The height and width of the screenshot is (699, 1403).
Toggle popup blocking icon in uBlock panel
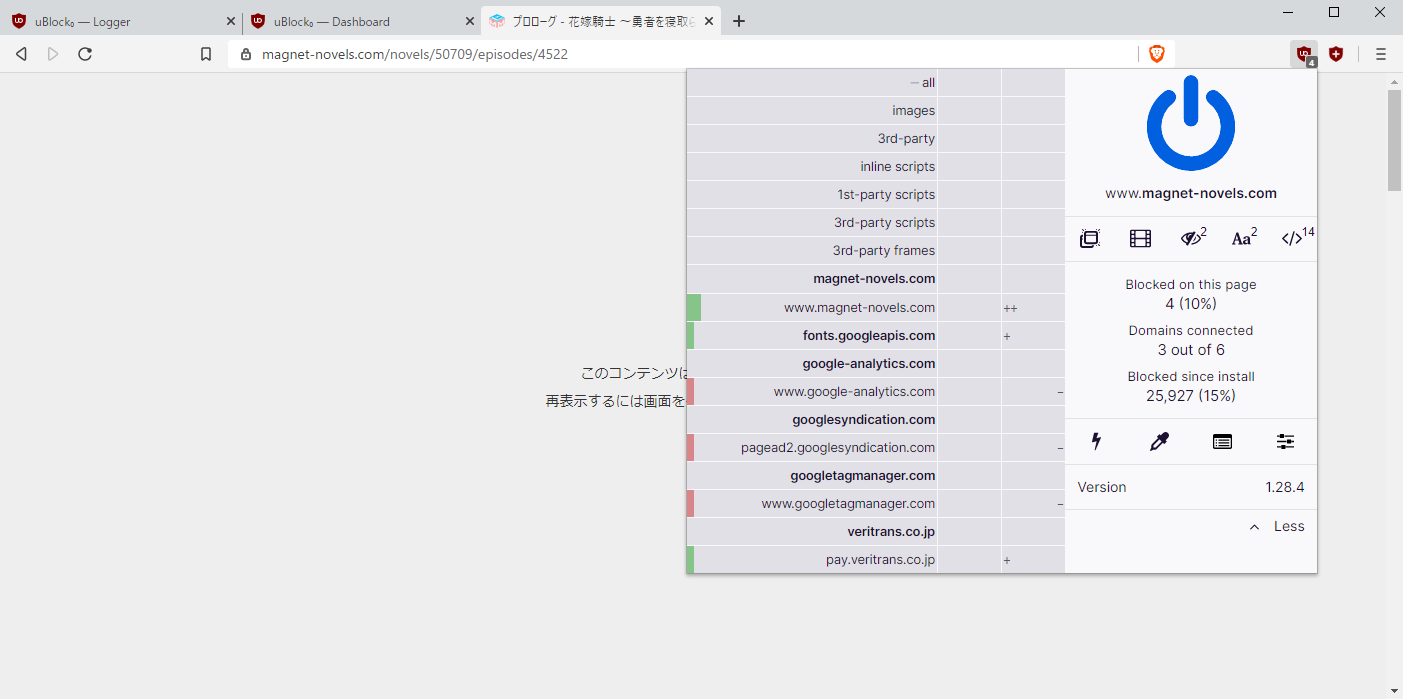1090,238
